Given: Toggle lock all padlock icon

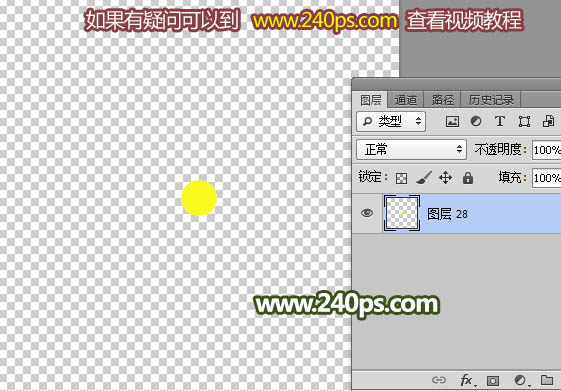Looking at the screenshot, I should pyautogui.click(x=468, y=177).
